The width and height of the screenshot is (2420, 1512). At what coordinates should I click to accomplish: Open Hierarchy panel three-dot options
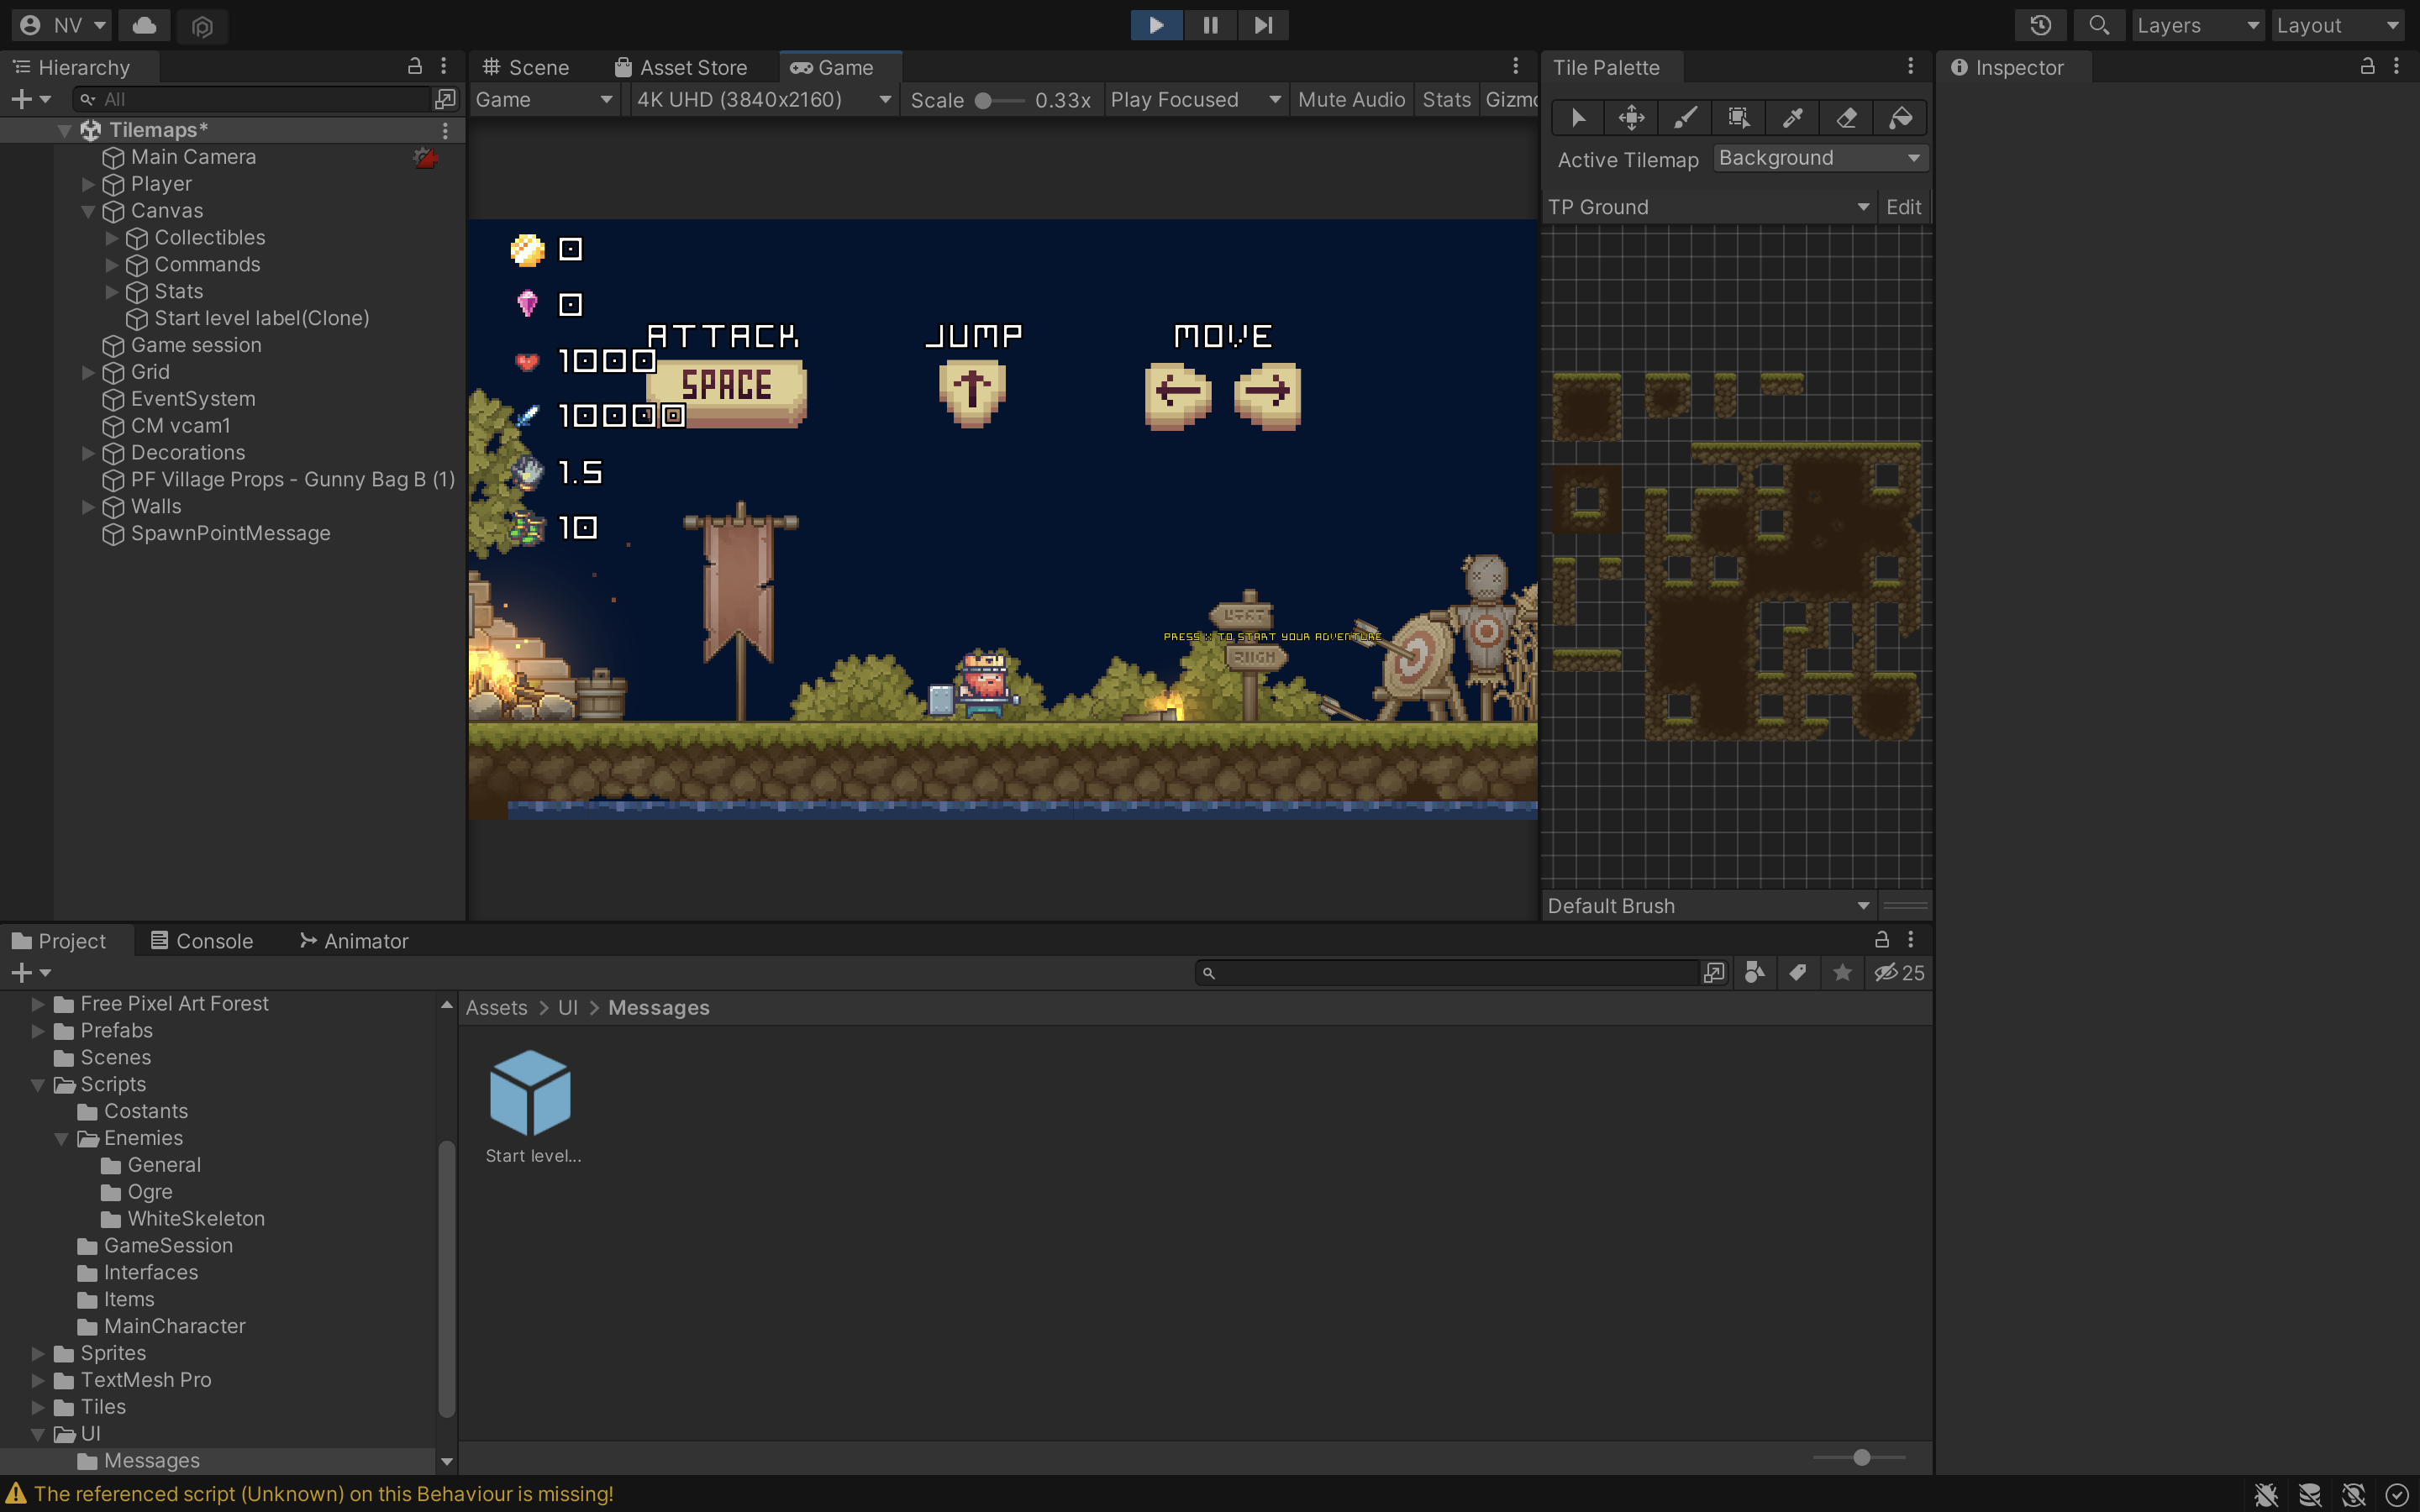click(444, 66)
